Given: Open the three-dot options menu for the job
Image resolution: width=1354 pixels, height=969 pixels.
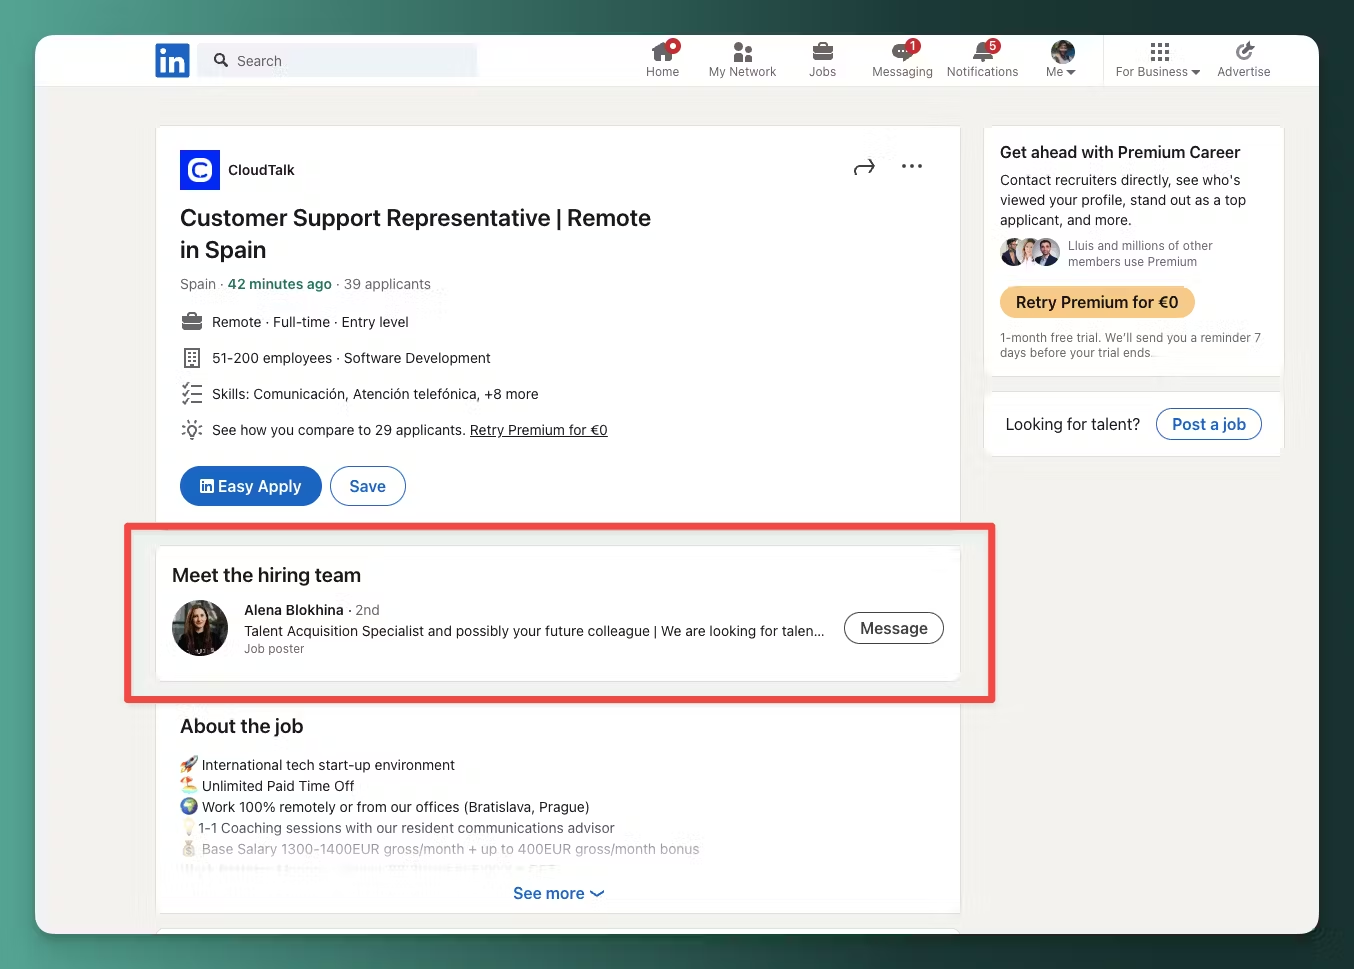Looking at the screenshot, I should pos(911,166).
